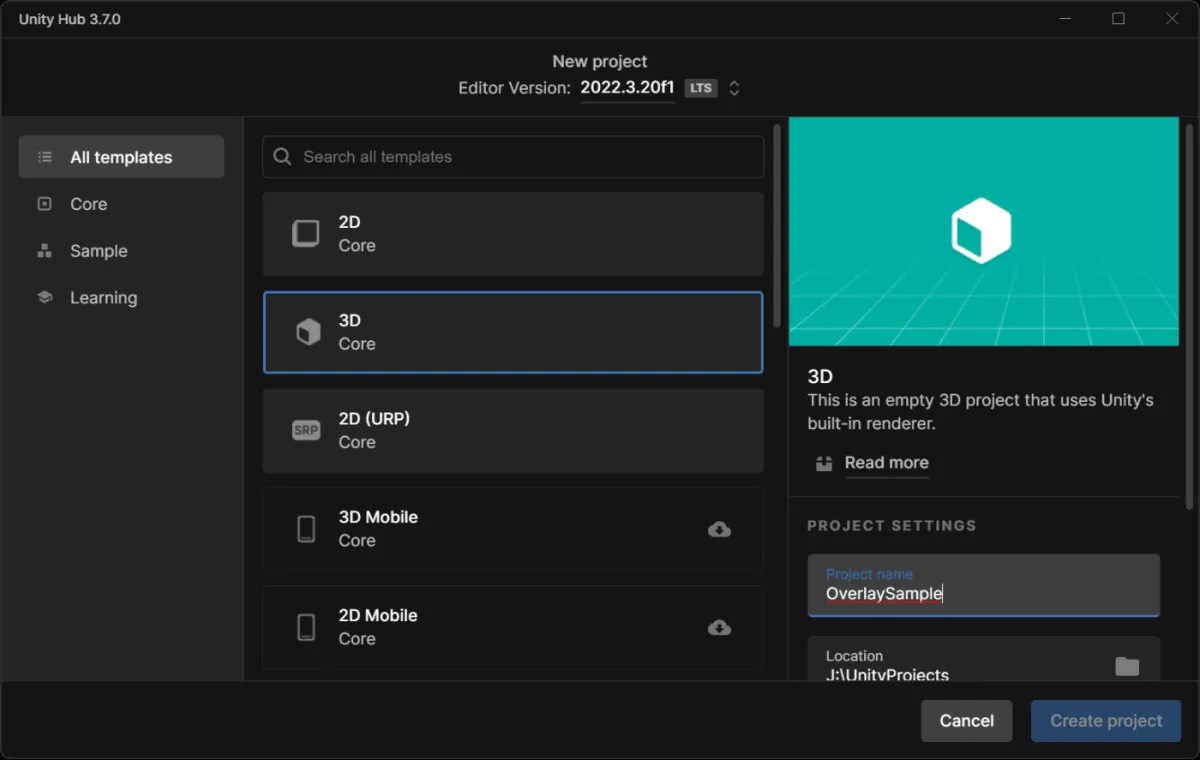Switch to the Sample templates tab

[x=98, y=251]
